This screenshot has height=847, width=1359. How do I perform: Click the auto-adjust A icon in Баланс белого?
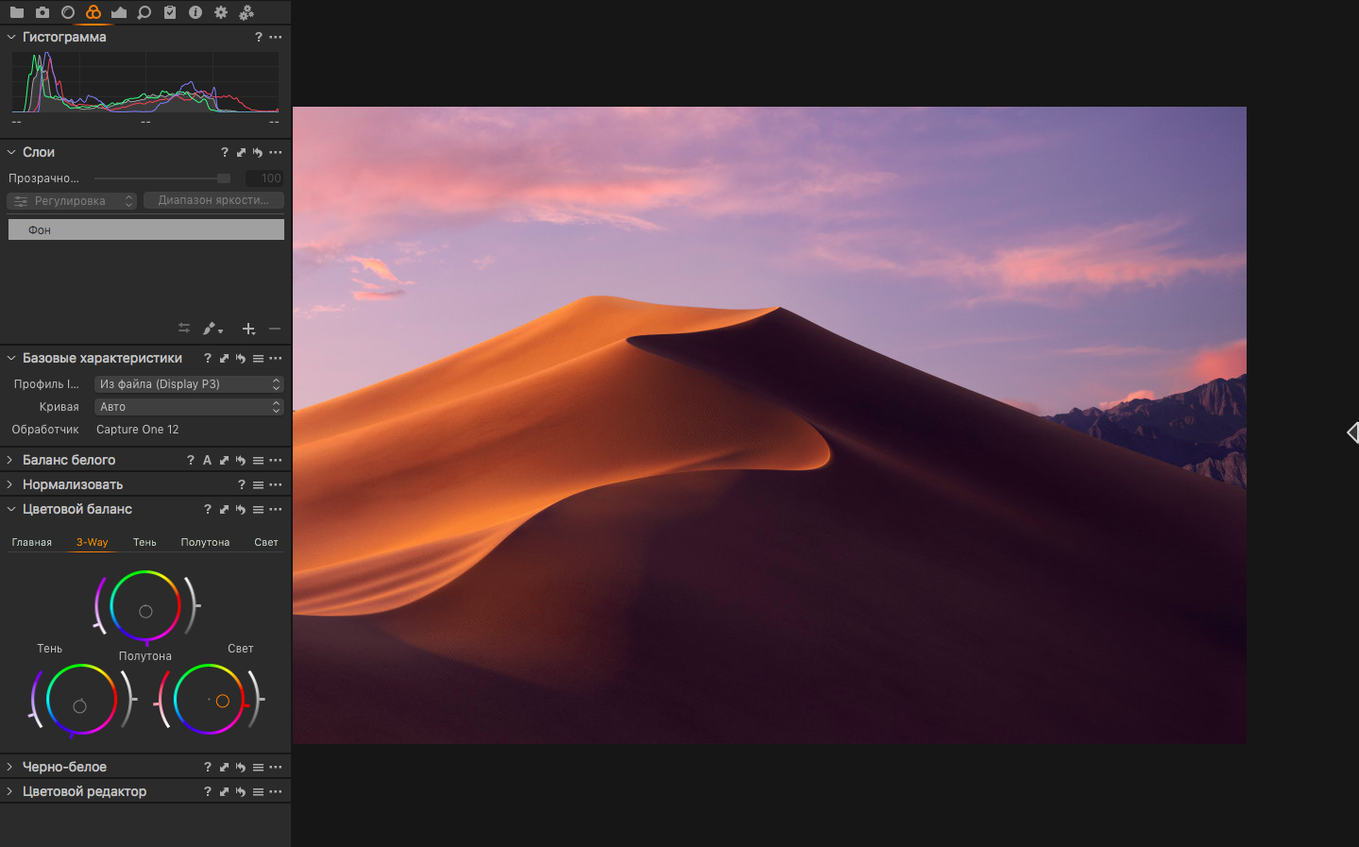coord(207,460)
